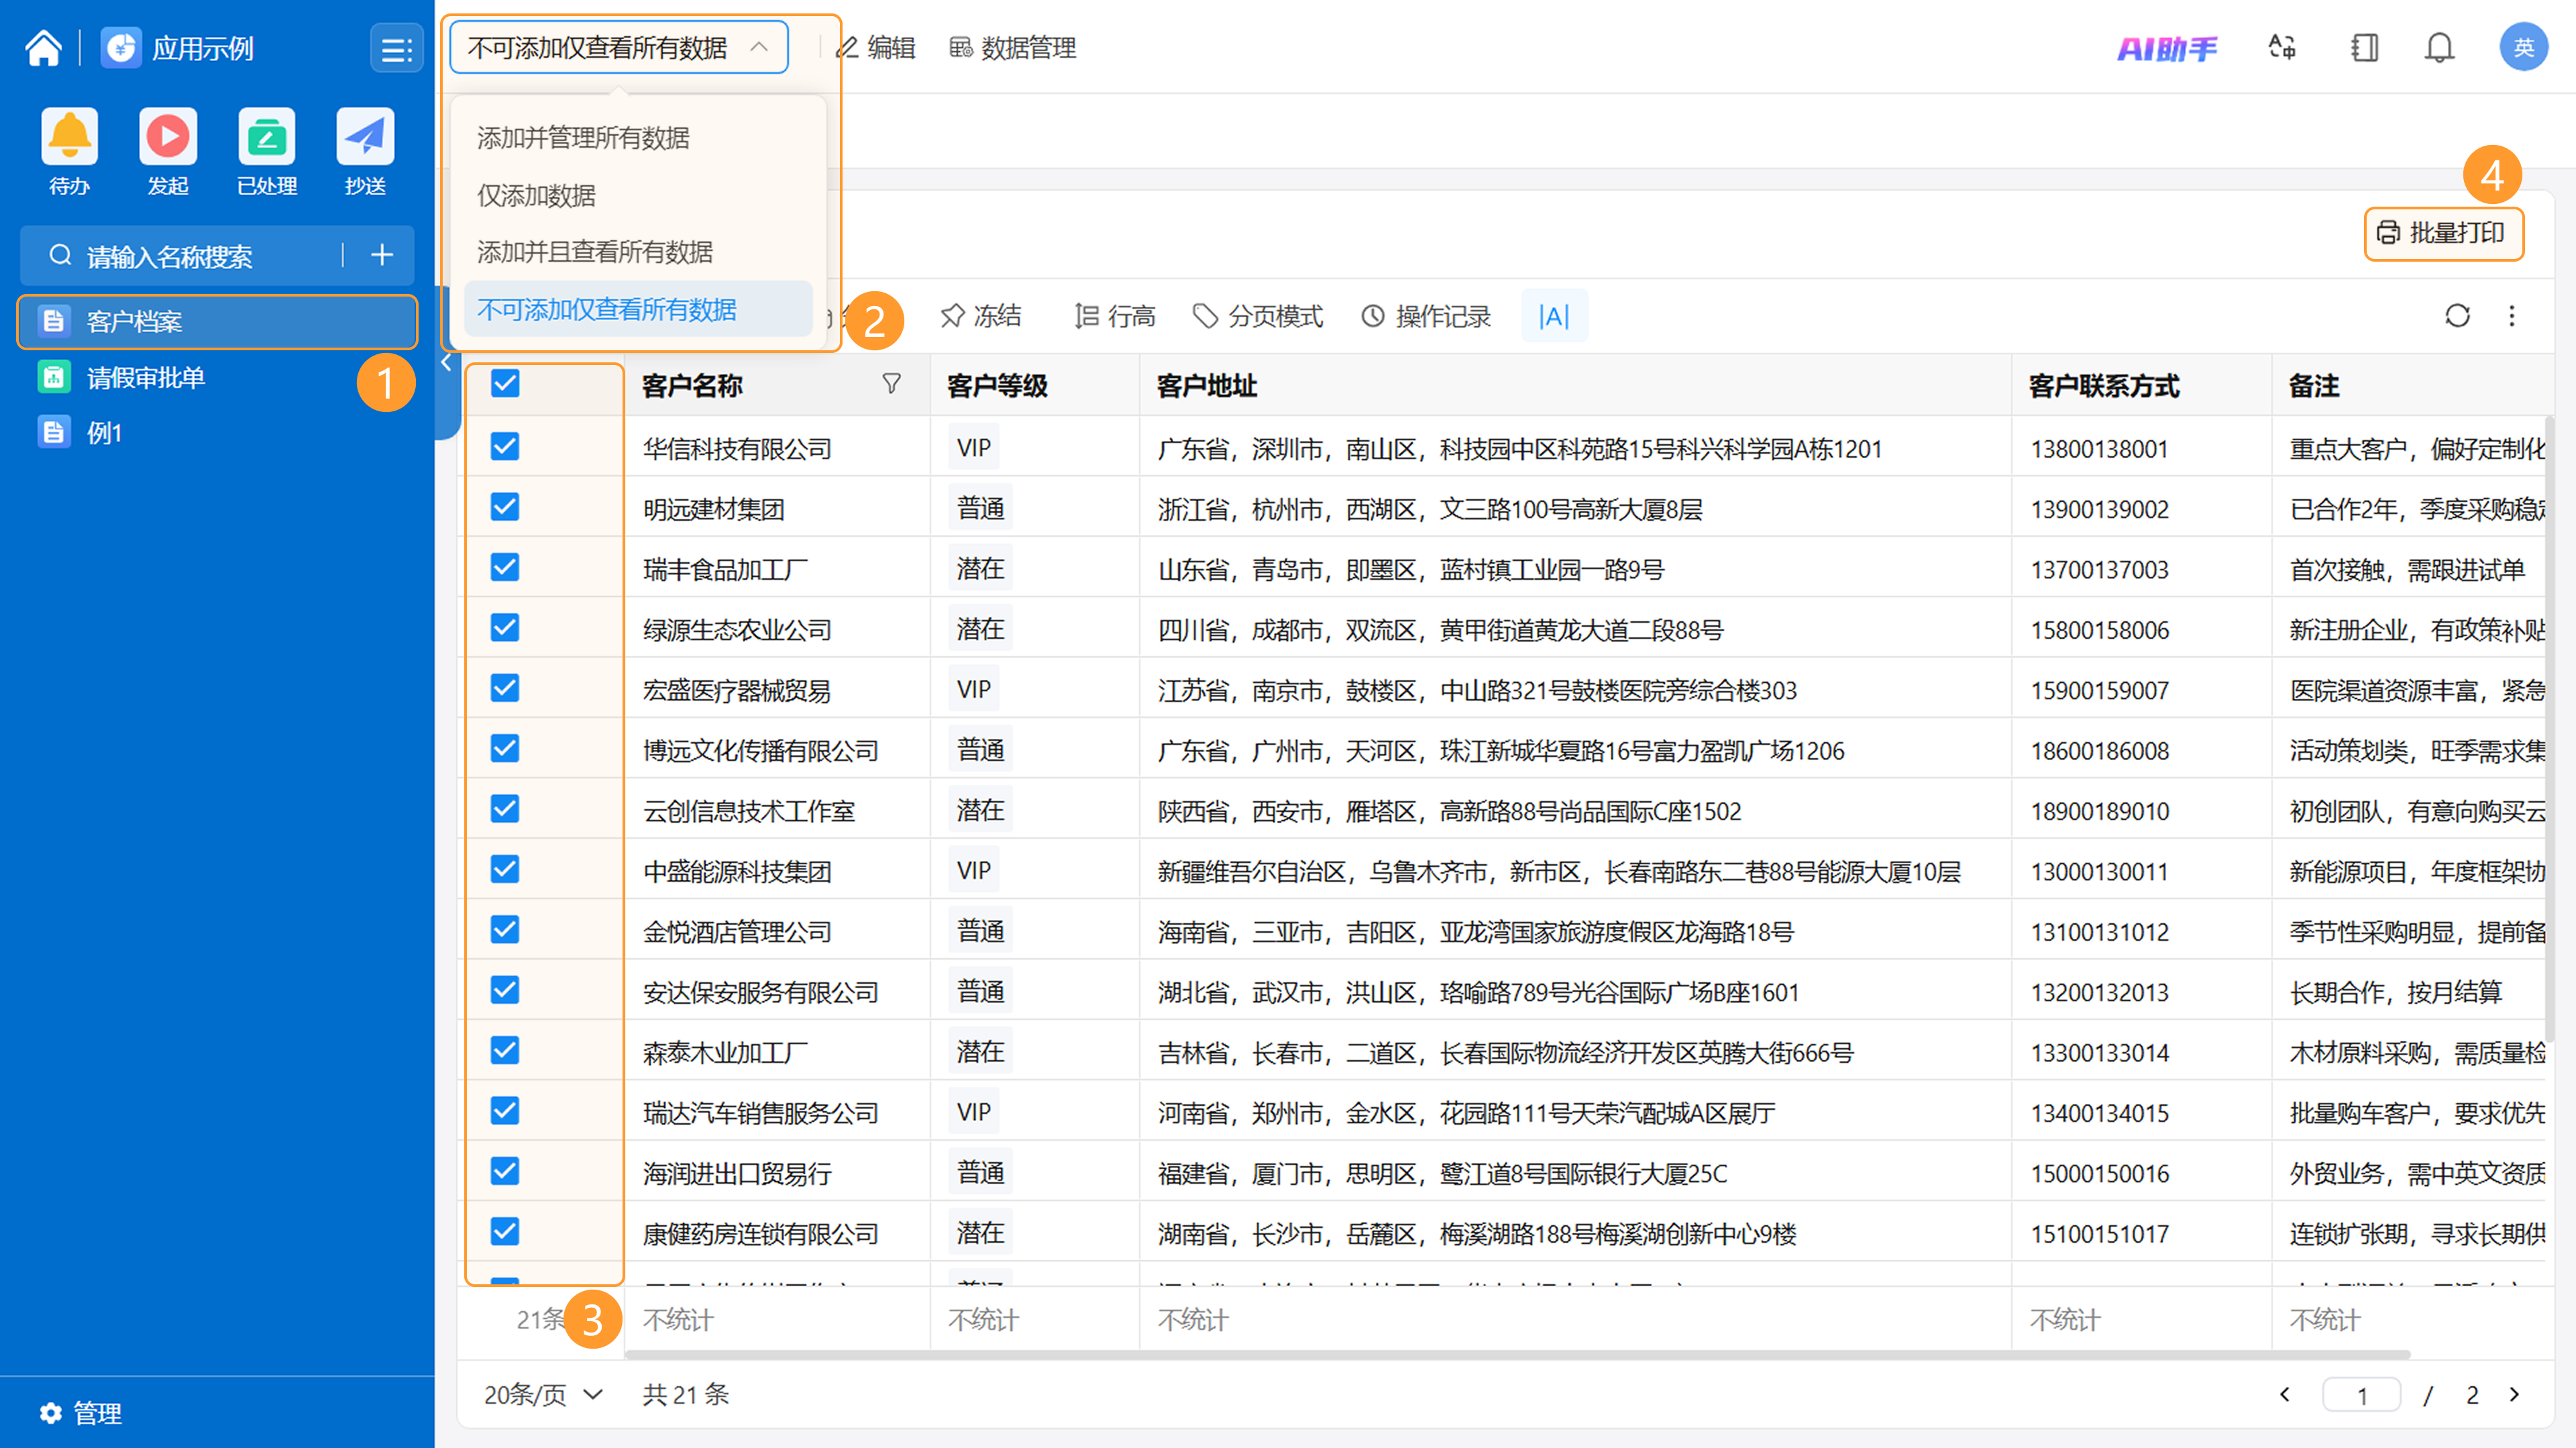The image size is (2576, 1448).
Task: Refresh the table data
Action: coord(2457,316)
